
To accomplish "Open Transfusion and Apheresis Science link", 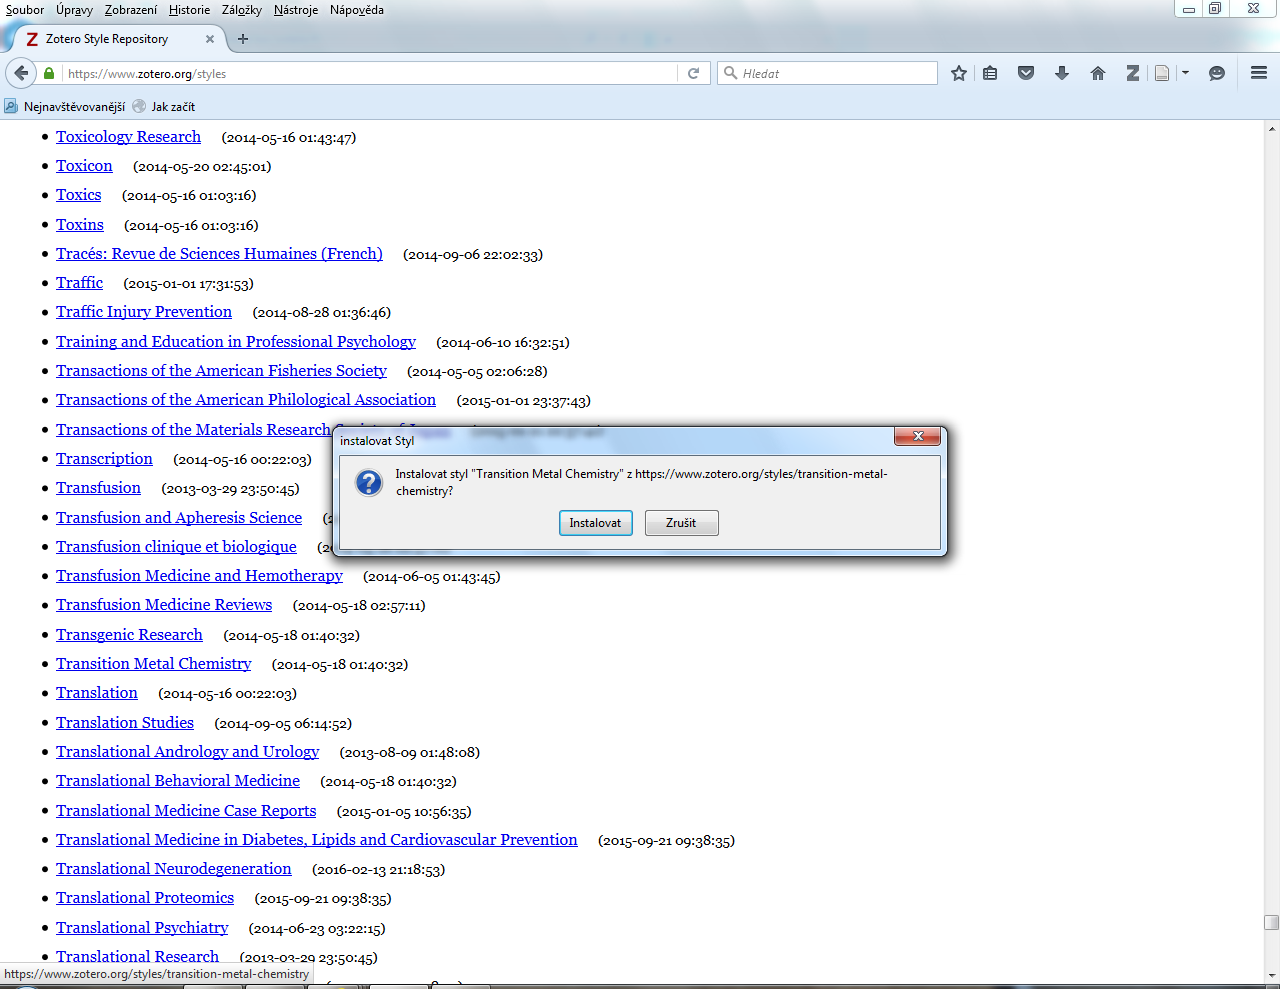I will point(179,518).
